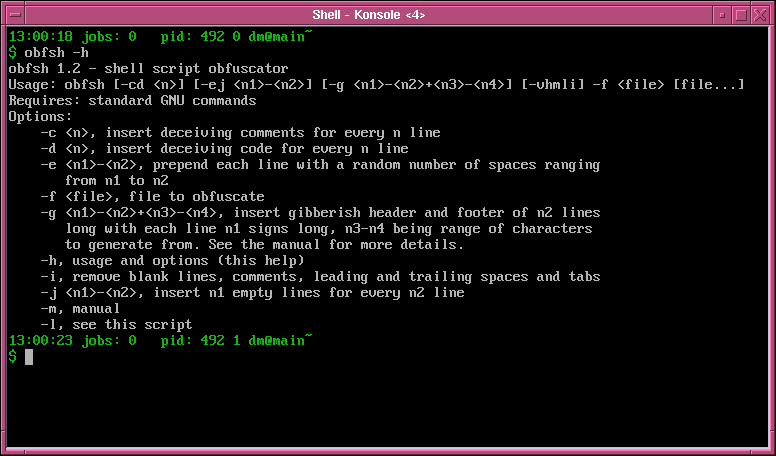Image resolution: width=776 pixels, height=456 pixels.
Task: Click the terminal cursor block at prompt
Action: click(29, 357)
